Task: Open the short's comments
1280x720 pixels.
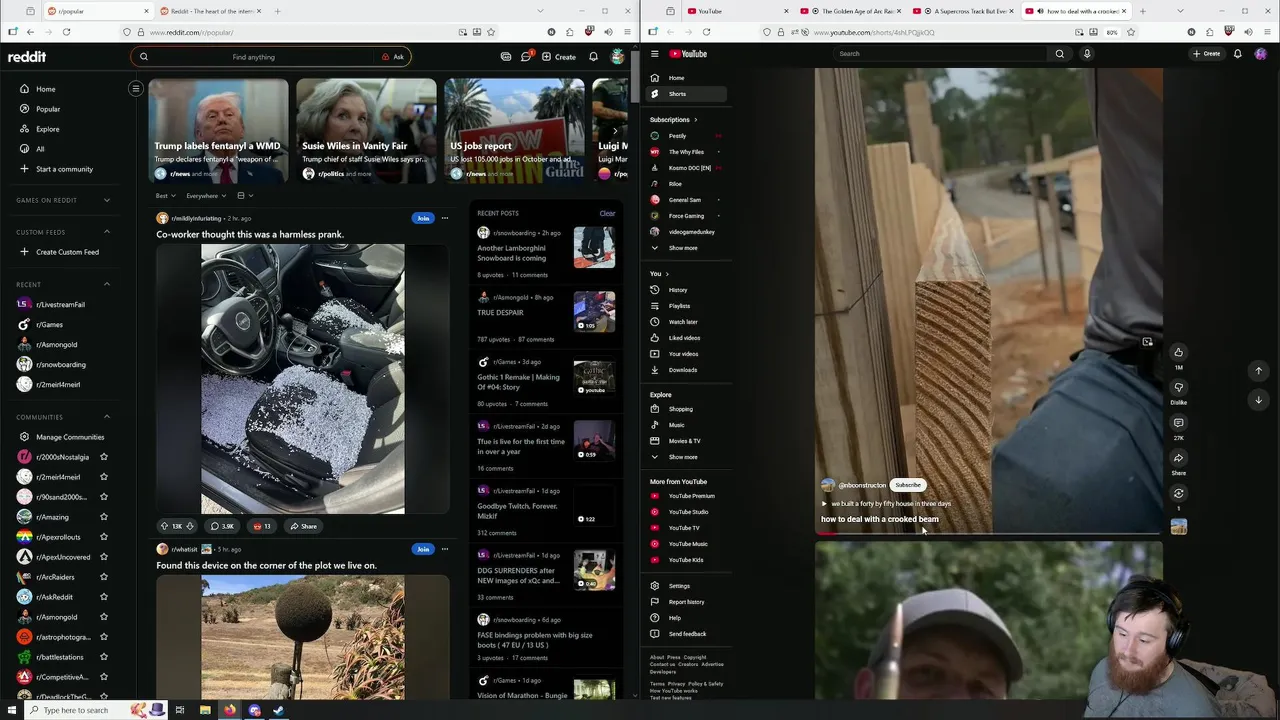Action: [x=1178, y=423]
